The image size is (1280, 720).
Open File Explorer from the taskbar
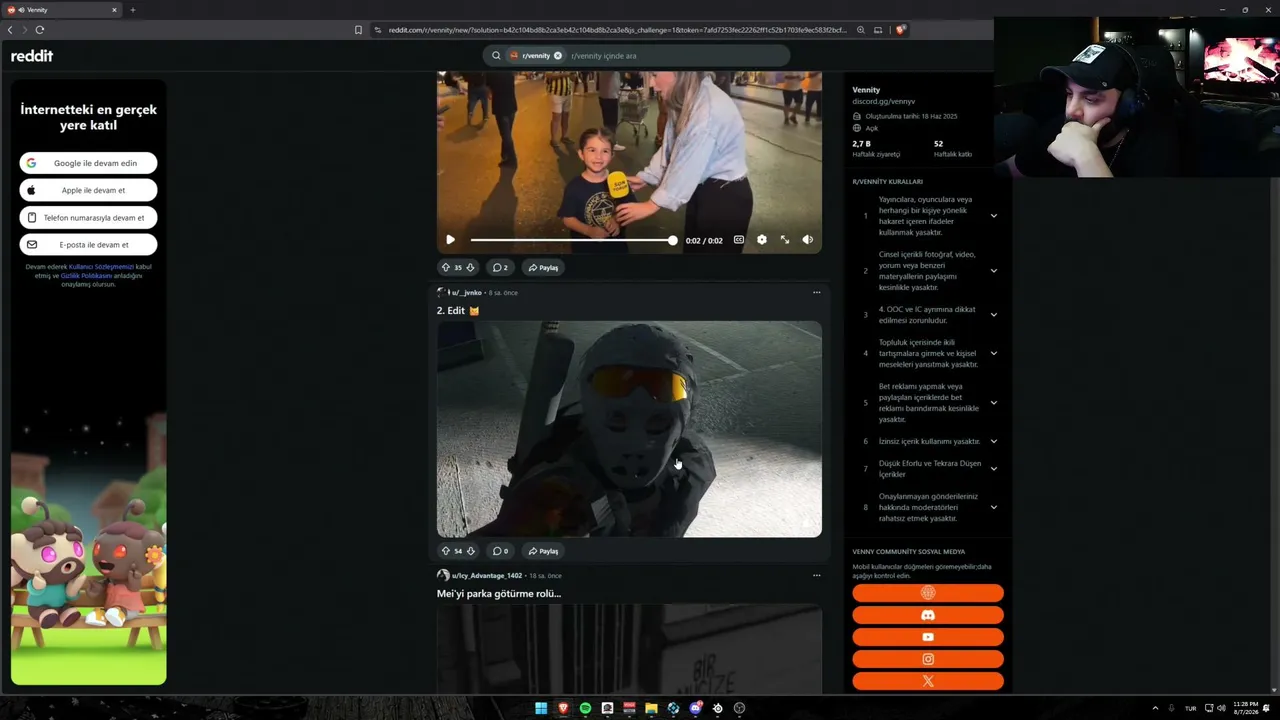tap(651, 708)
